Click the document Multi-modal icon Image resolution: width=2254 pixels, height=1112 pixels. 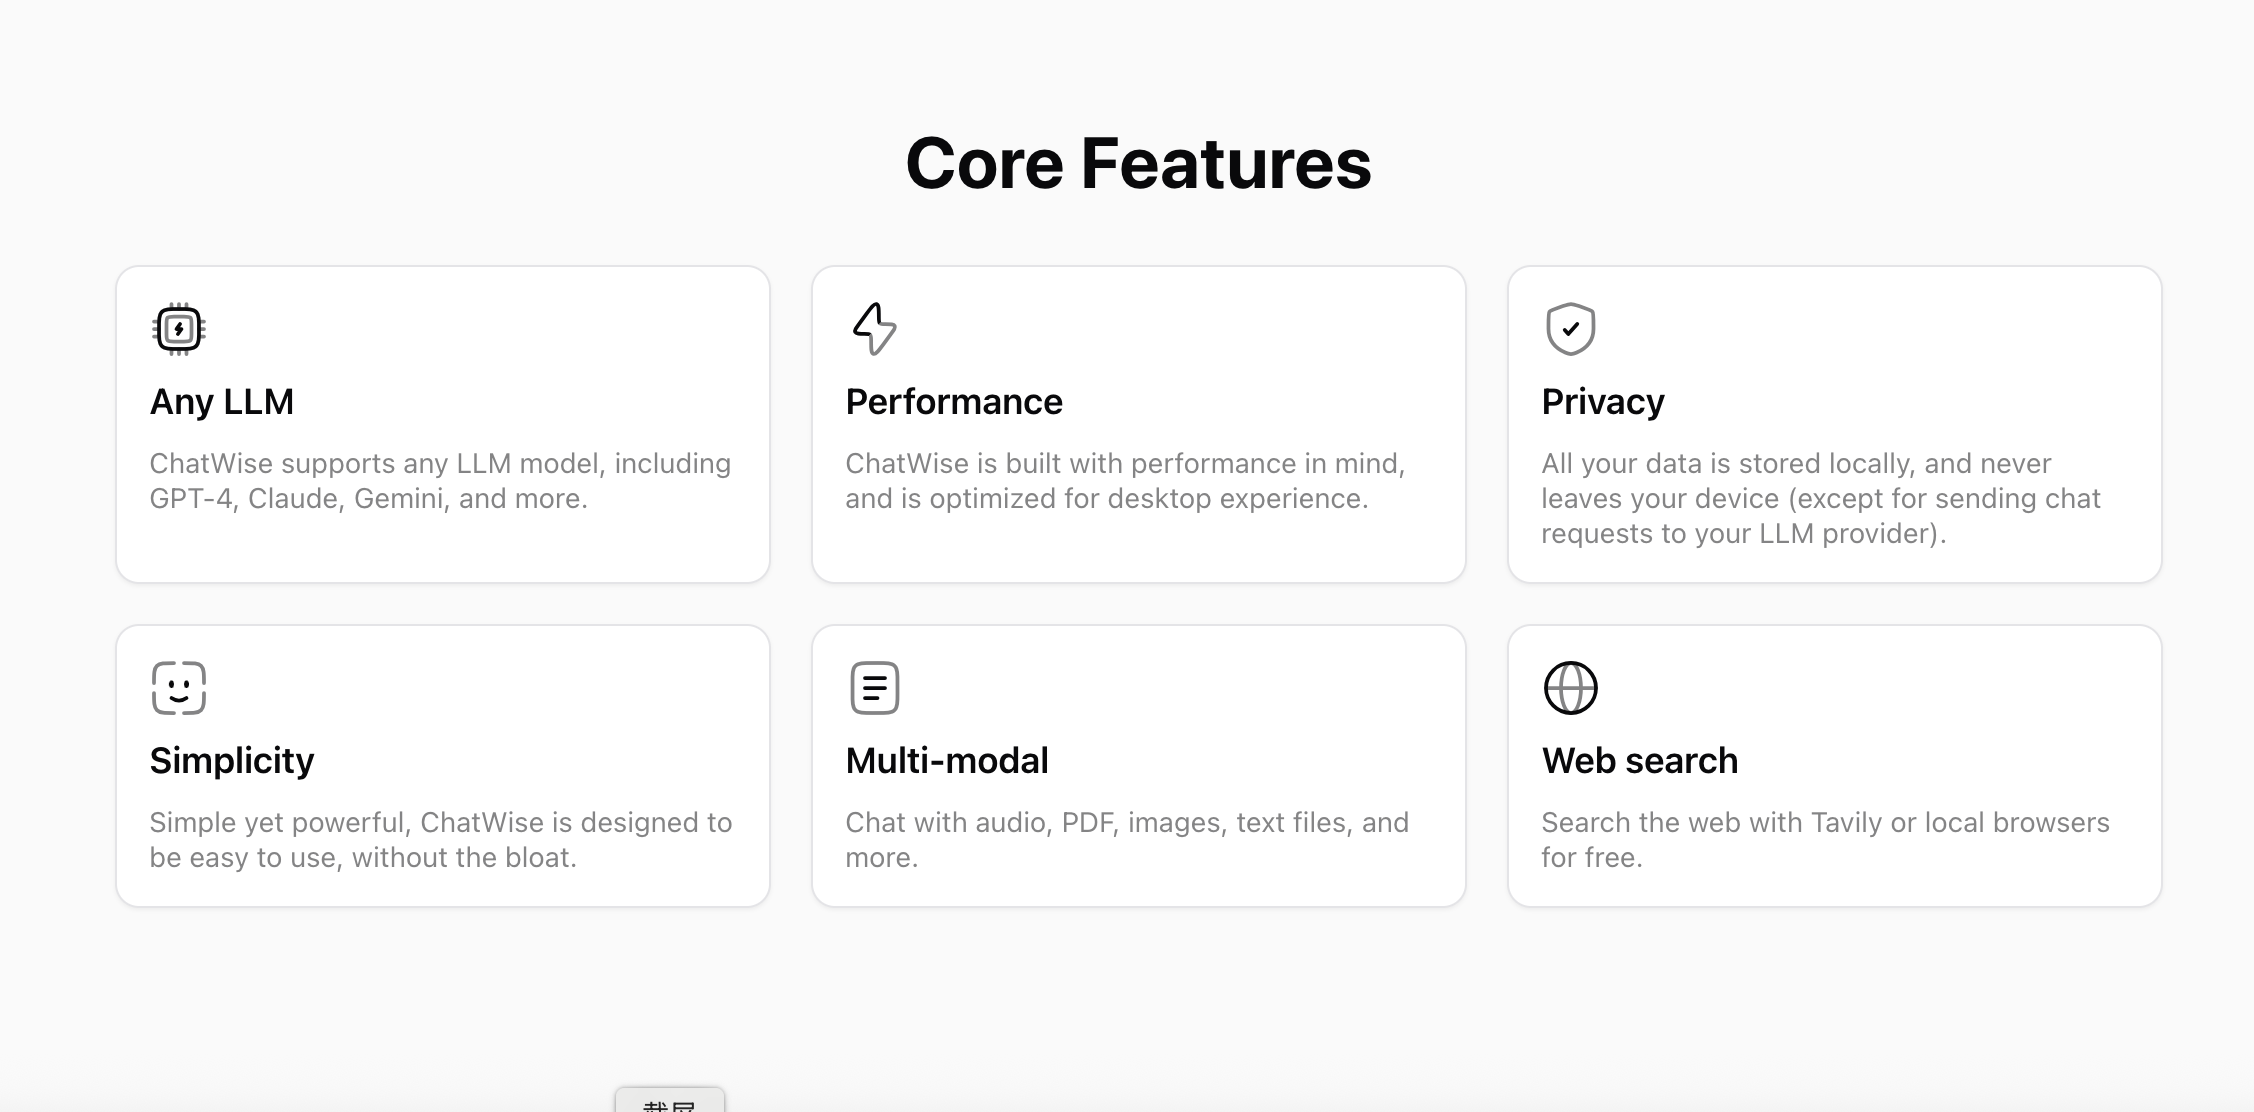pos(874,688)
